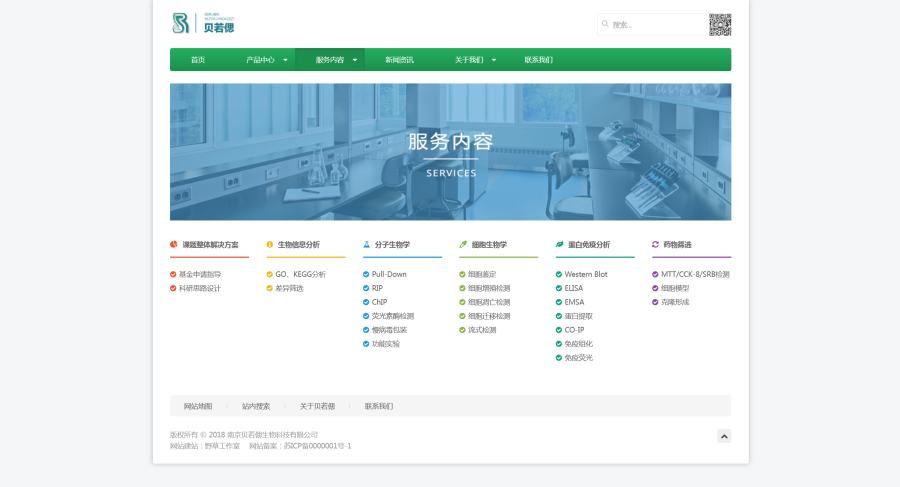This screenshot has height=487, width=900.
Task: Focus the search text field
Action: click(x=655, y=25)
